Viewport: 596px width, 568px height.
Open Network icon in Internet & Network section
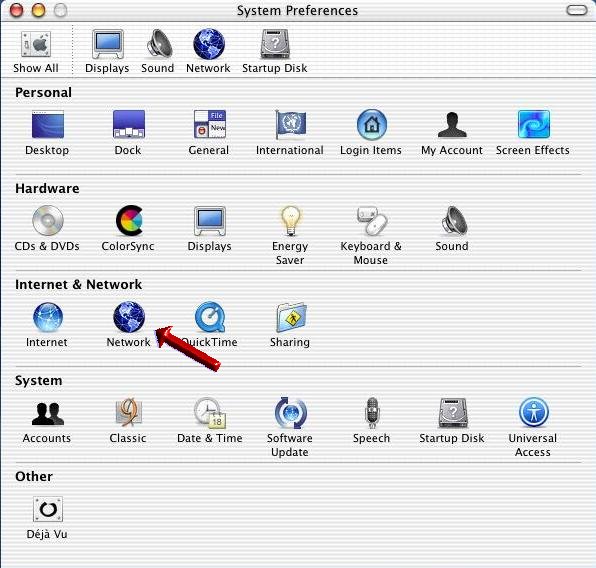[x=129, y=317]
